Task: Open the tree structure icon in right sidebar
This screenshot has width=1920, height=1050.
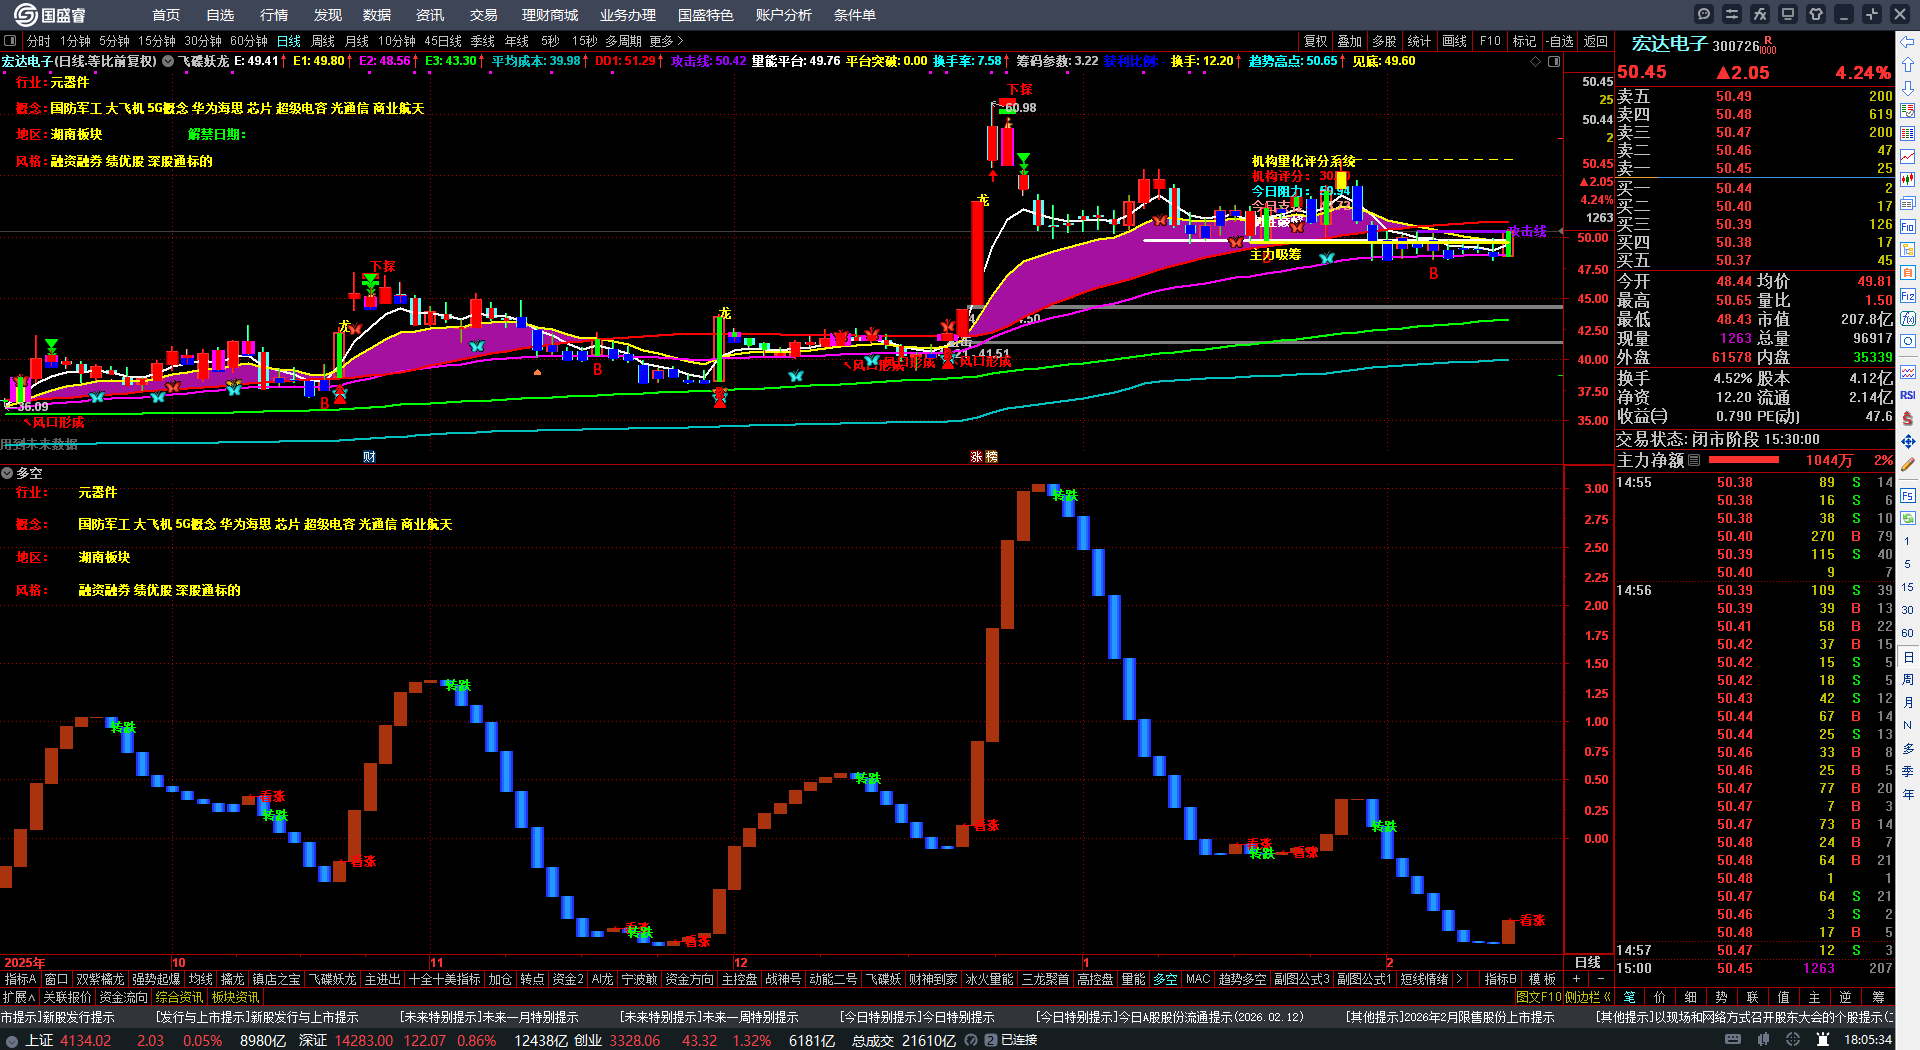Action: (1908, 249)
